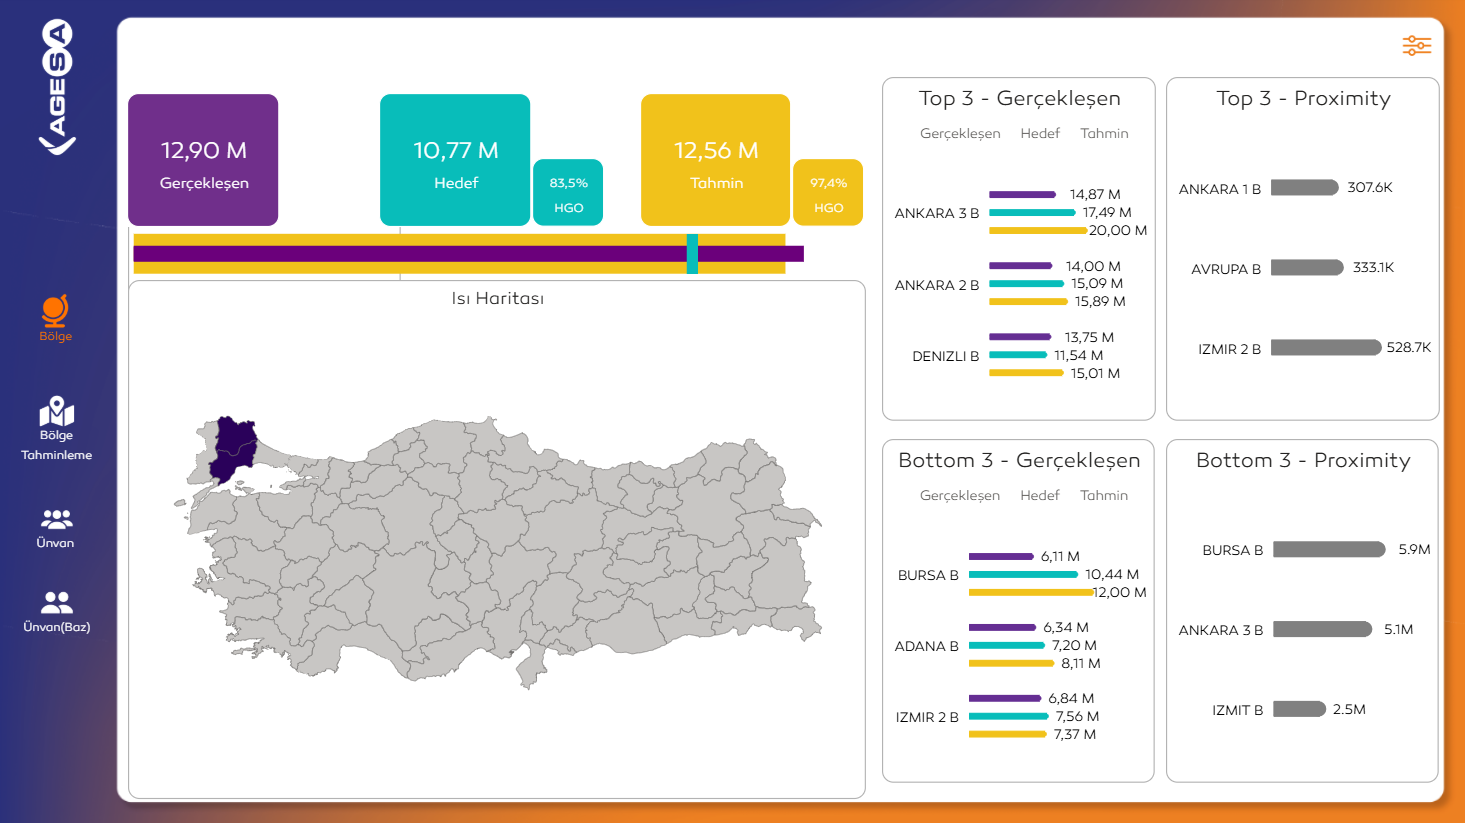Screen dimensions: 1465x823
Task: Select the ANKARA 1 B proximity bar
Action: click(x=1303, y=187)
